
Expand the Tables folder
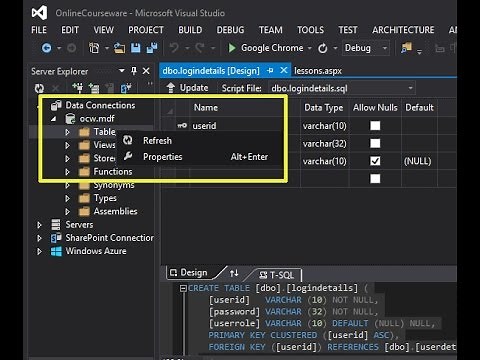coord(67,132)
